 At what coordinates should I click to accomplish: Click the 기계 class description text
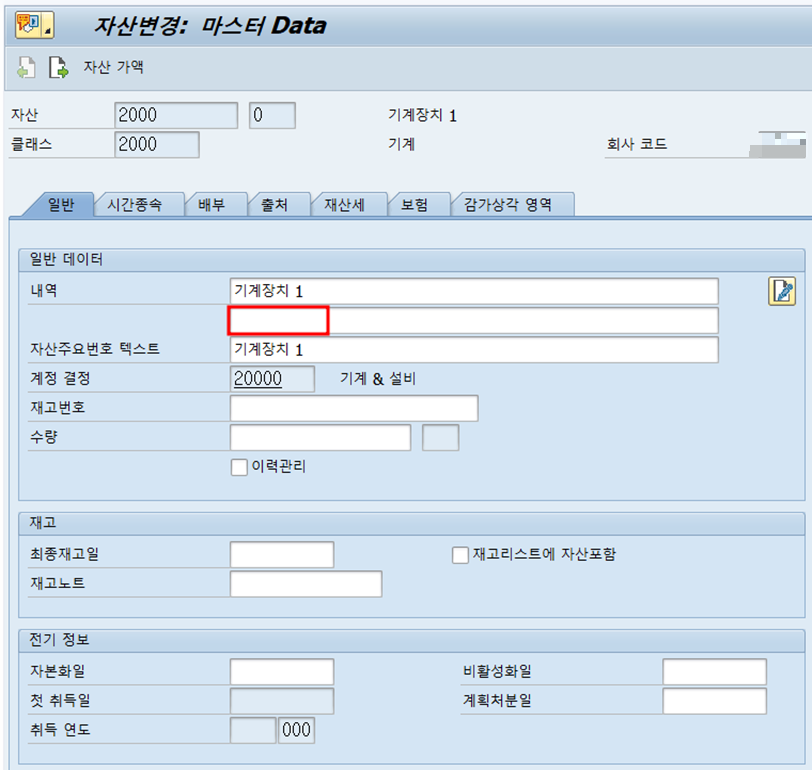pos(402,144)
